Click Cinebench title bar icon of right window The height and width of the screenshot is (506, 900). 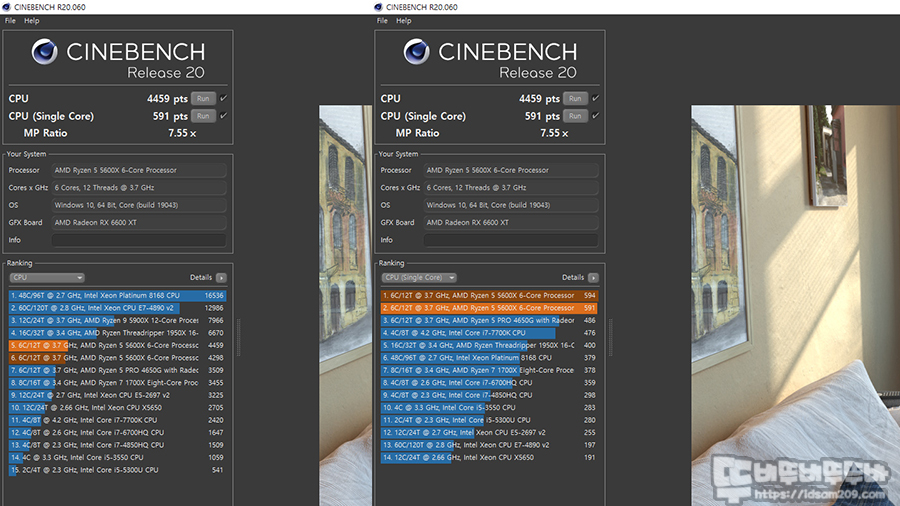(x=378, y=7)
